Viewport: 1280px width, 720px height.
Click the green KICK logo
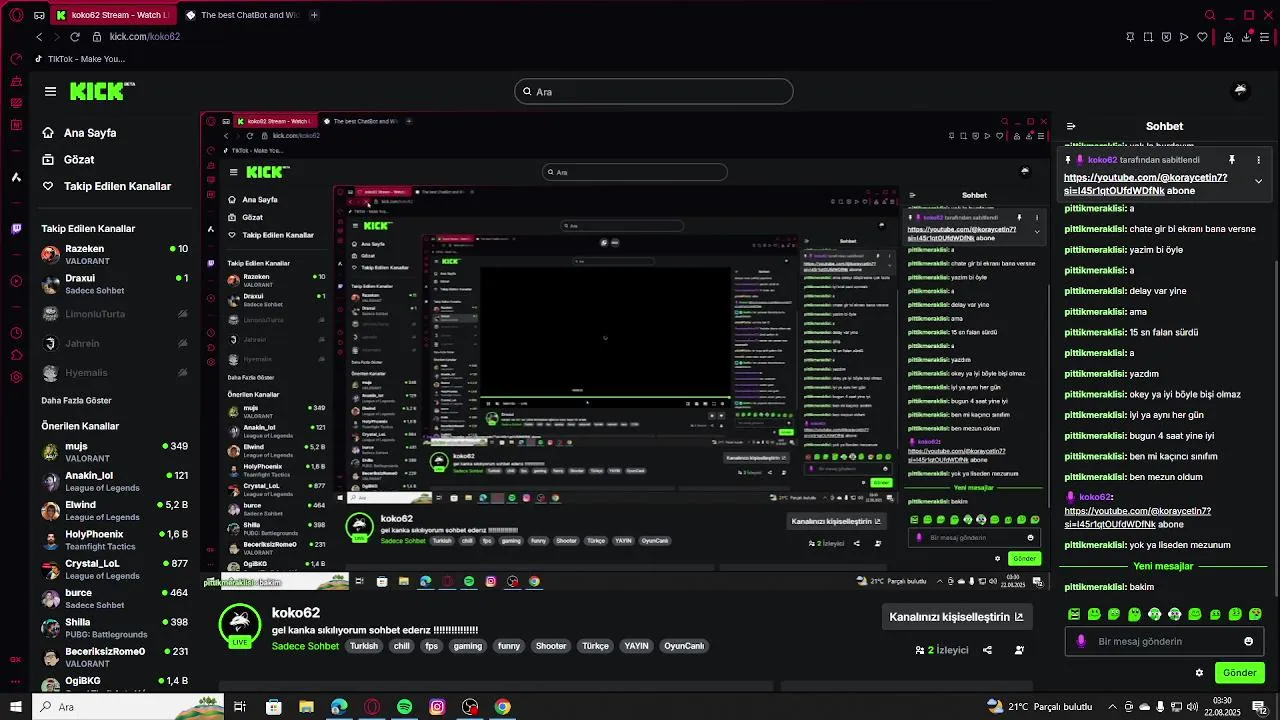[x=102, y=91]
